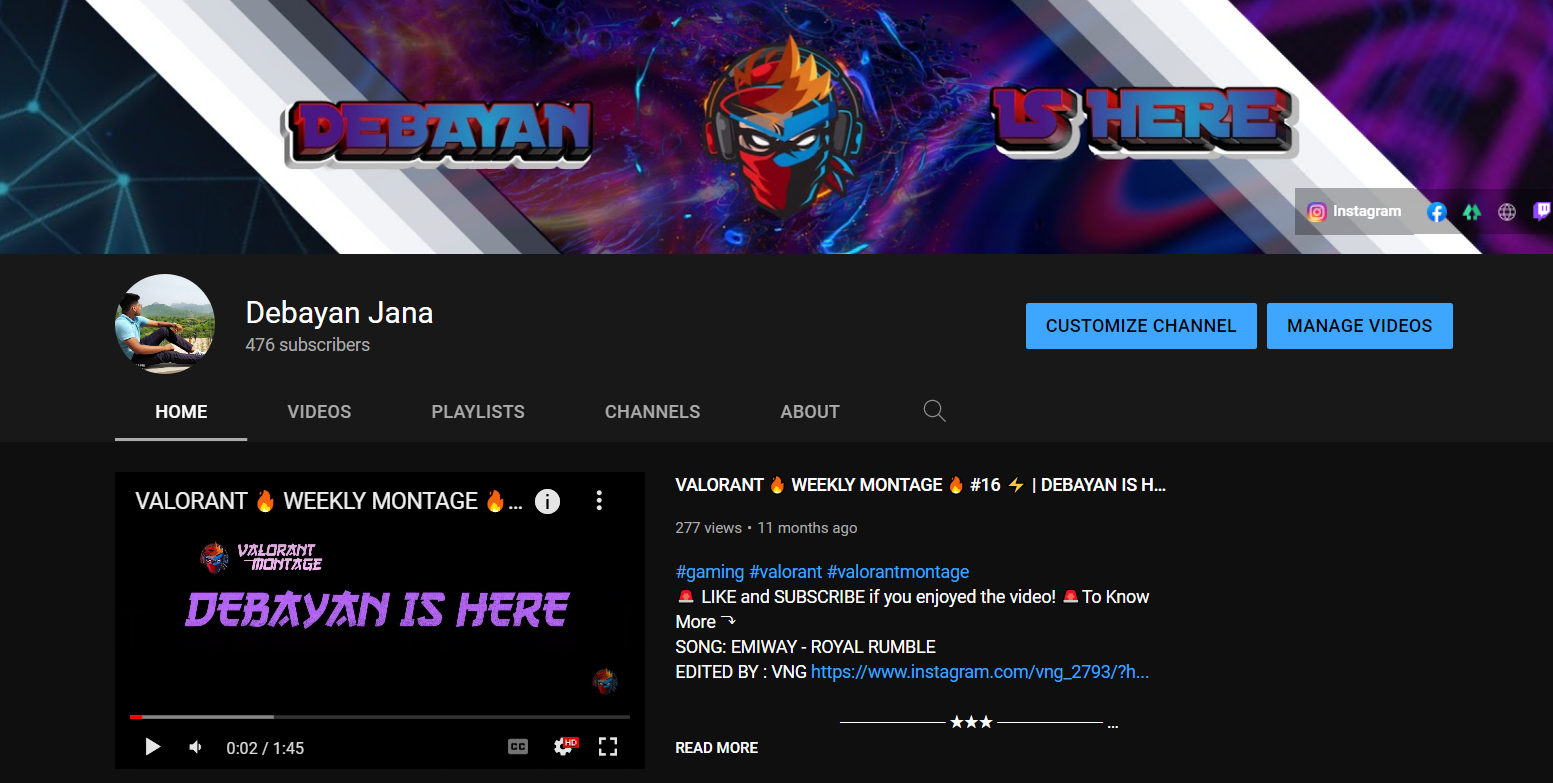Open the Instagram link in the banner
This screenshot has width=1553, height=783.
pos(1354,212)
